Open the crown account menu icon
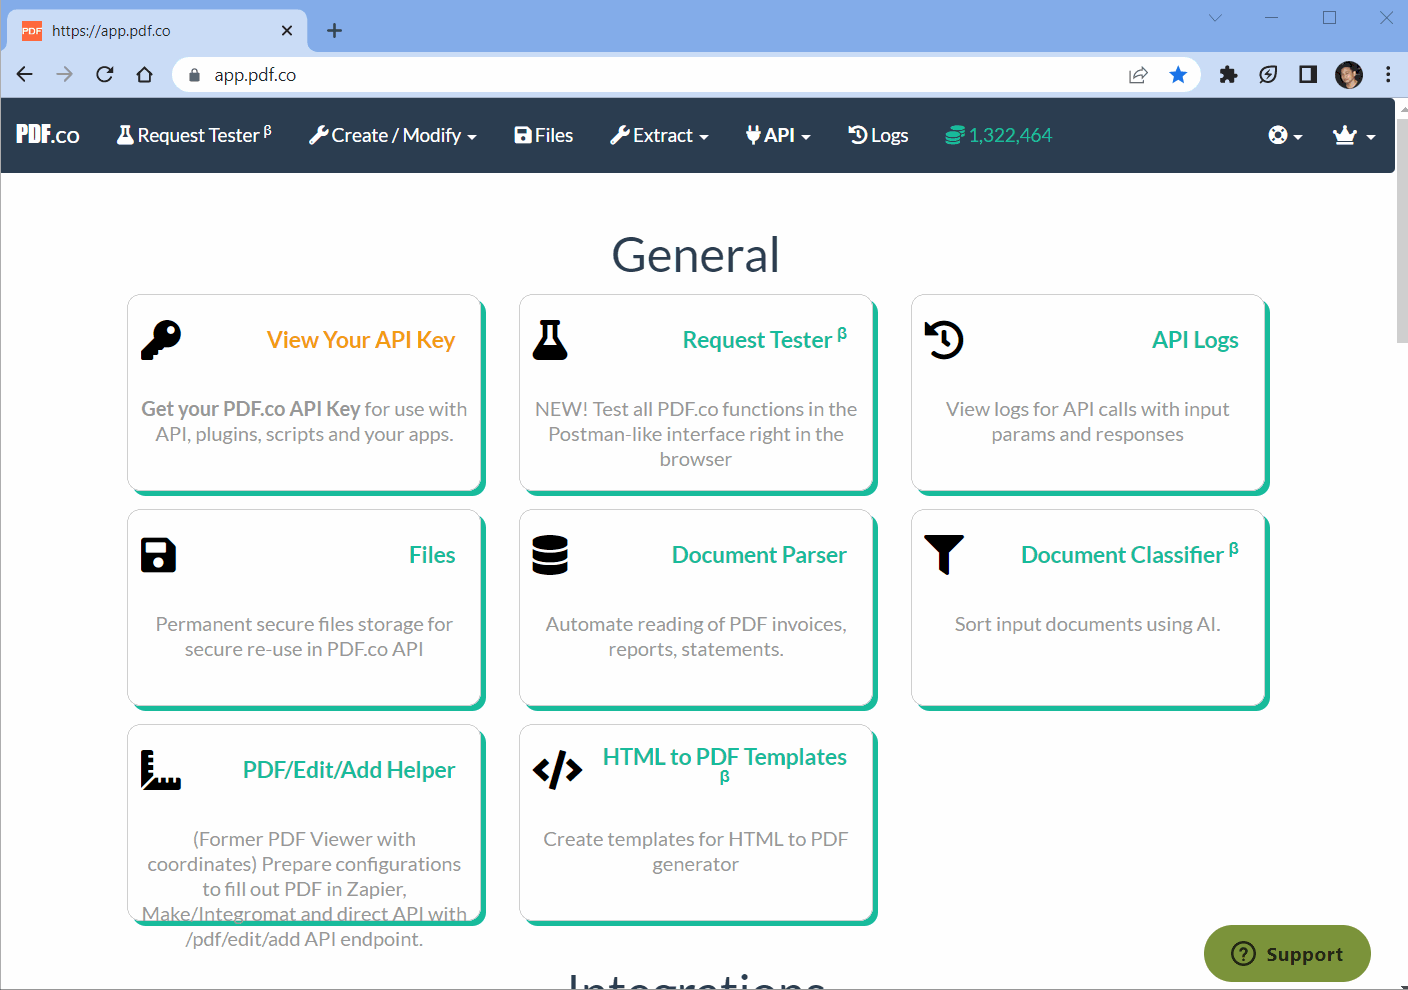Viewport: 1408px width, 990px height. pyautogui.click(x=1345, y=135)
